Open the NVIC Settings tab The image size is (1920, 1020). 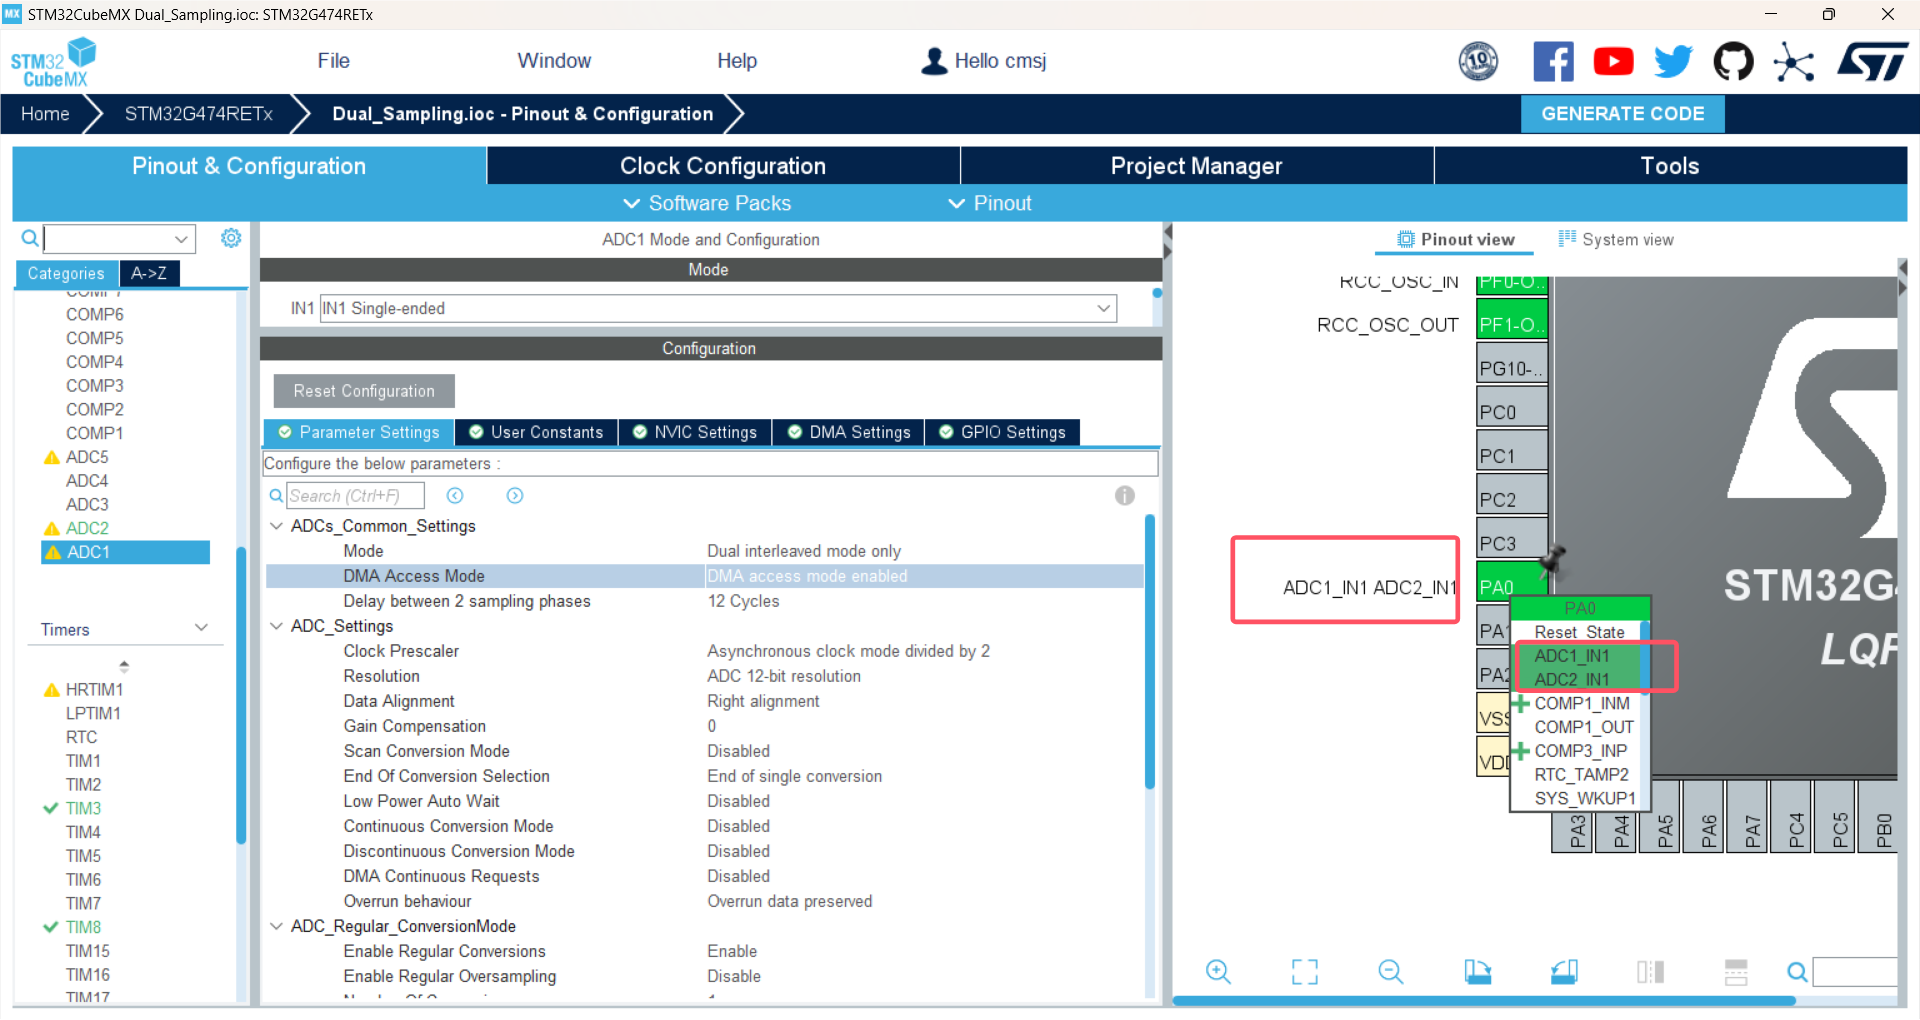coord(695,432)
